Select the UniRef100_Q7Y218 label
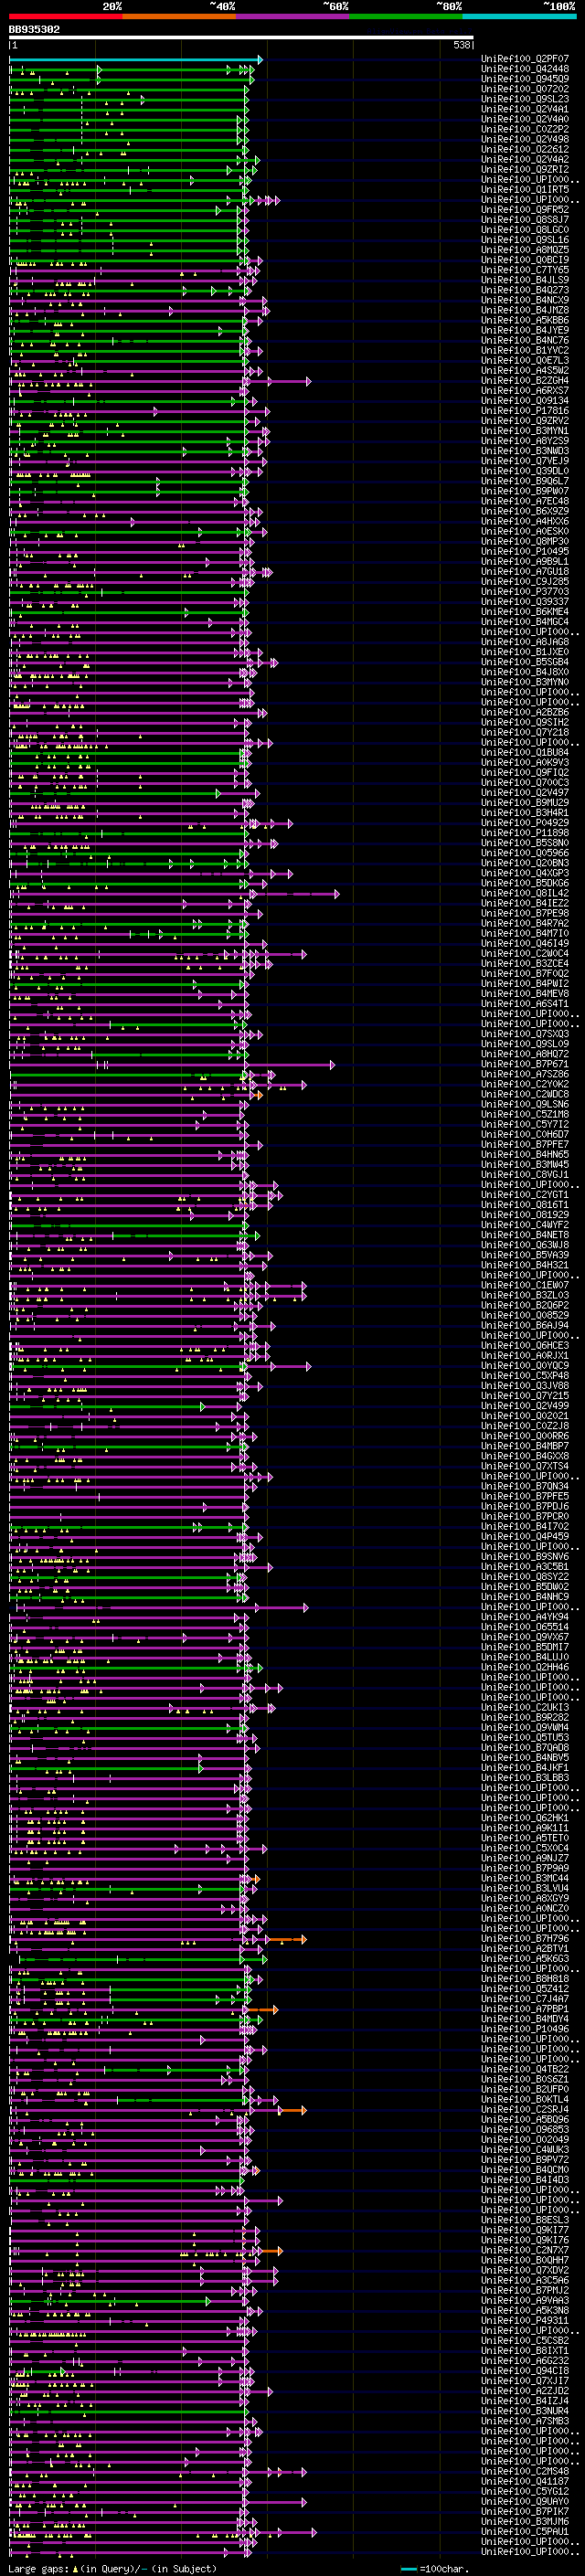This screenshot has width=585, height=2576. [x=525, y=732]
